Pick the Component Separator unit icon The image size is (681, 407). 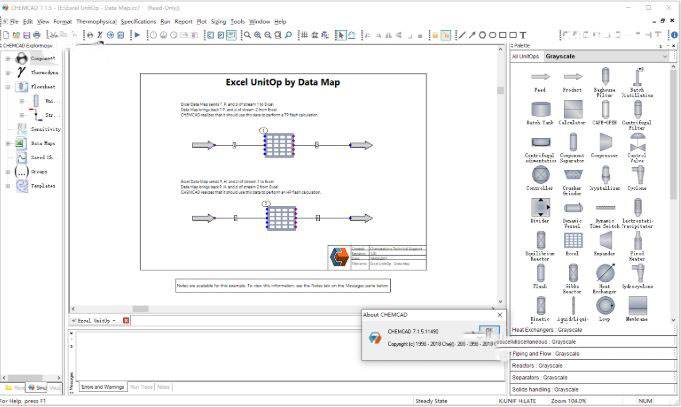[573, 142]
